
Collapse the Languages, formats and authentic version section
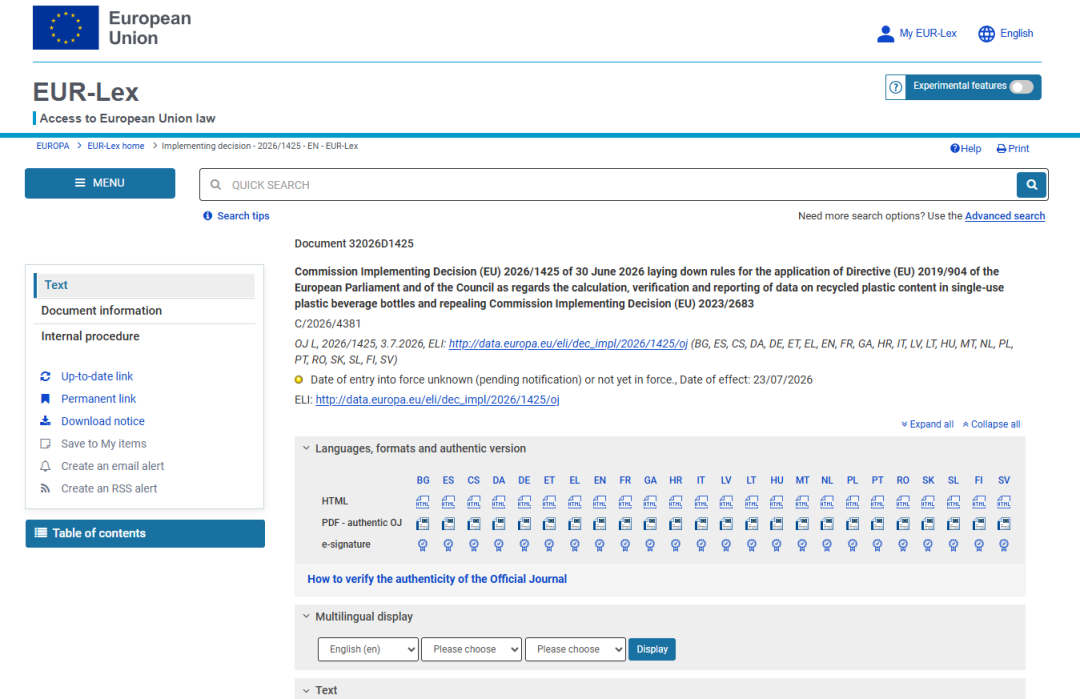pos(307,448)
